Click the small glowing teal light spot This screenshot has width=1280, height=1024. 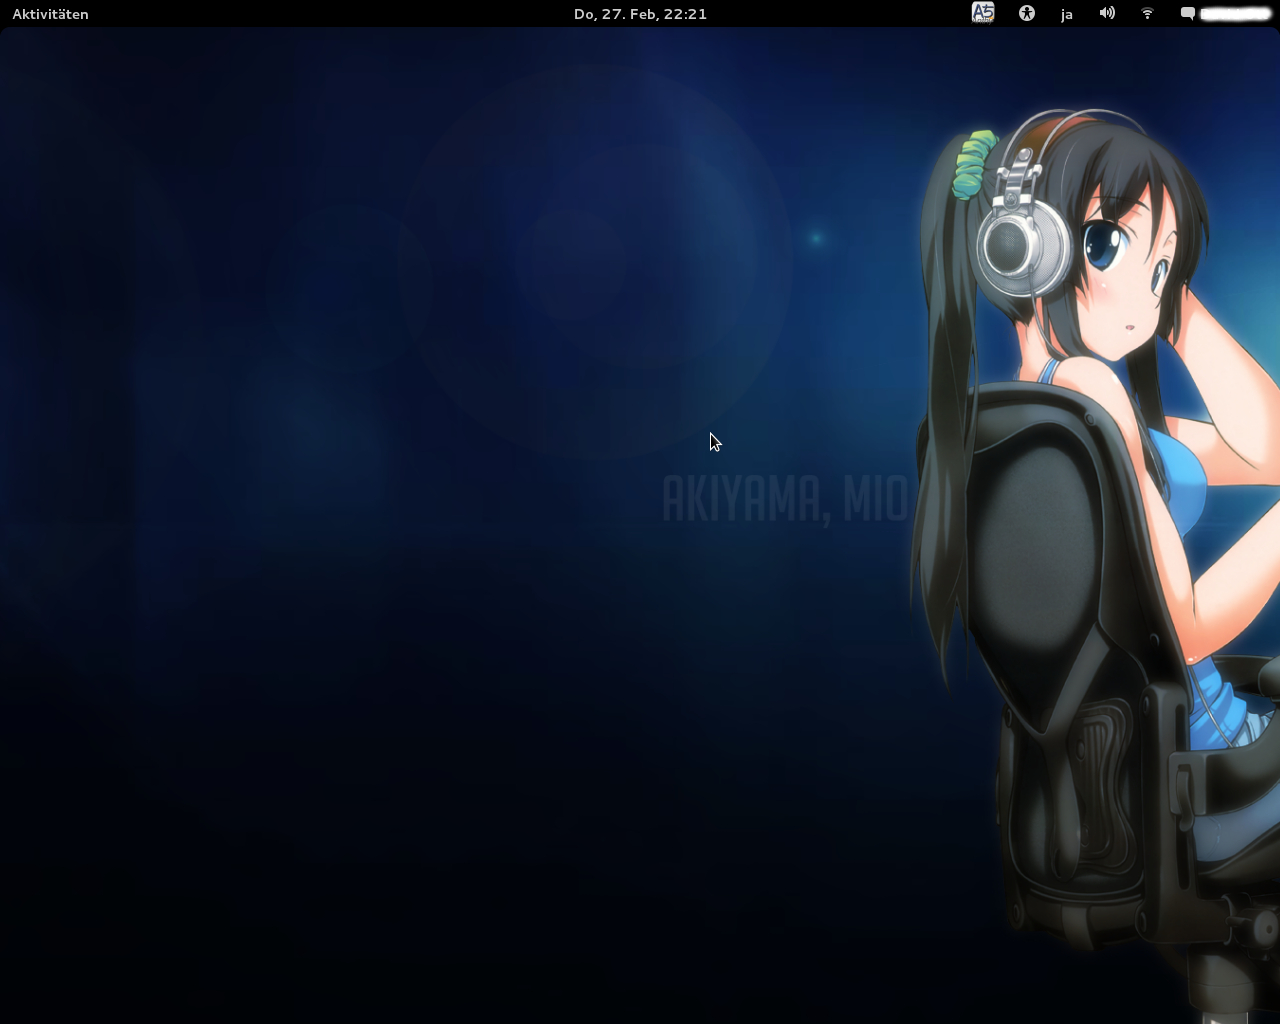pos(816,238)
